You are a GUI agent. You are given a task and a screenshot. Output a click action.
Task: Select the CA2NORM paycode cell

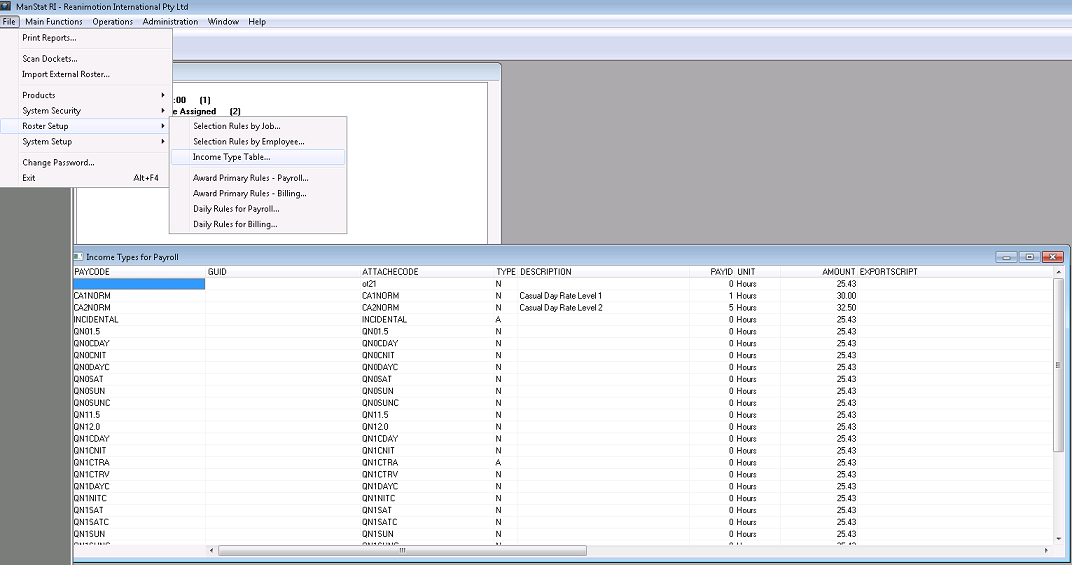click(139, 308)
